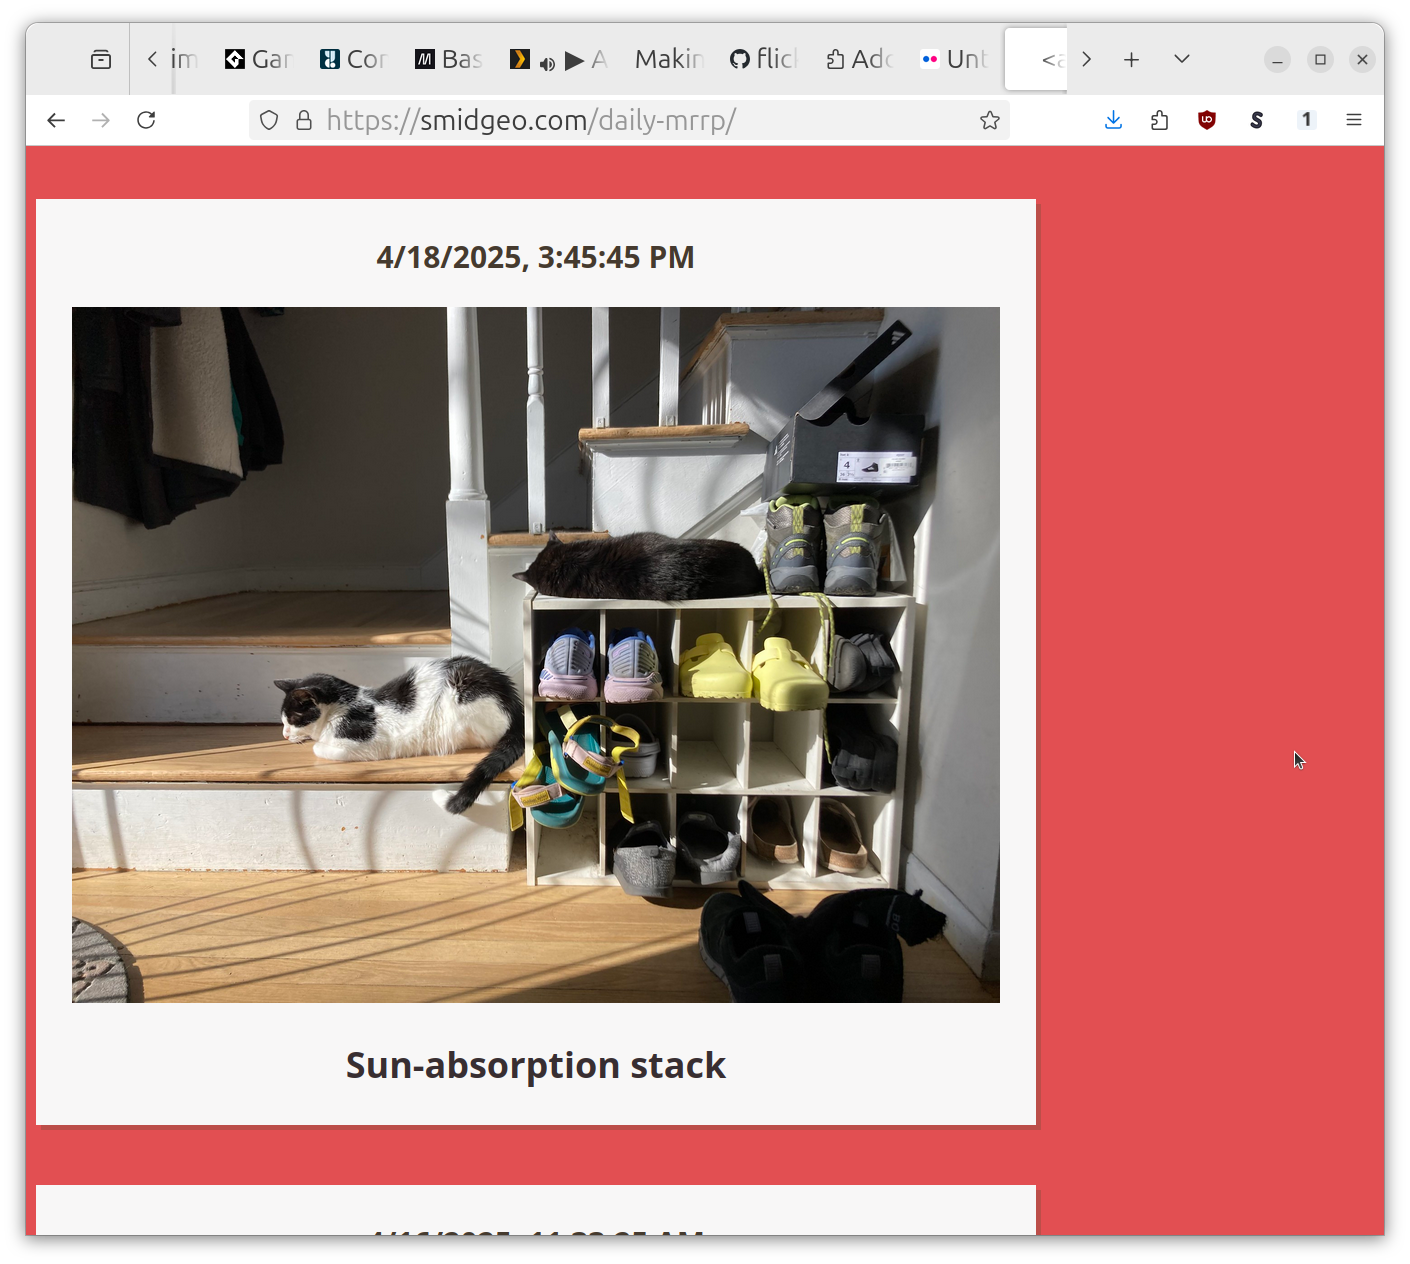Switch to the 'flick' GitHub tab
Image resolution: width=1410 pixels, height=1264 pixels.
tap(762, 59)
